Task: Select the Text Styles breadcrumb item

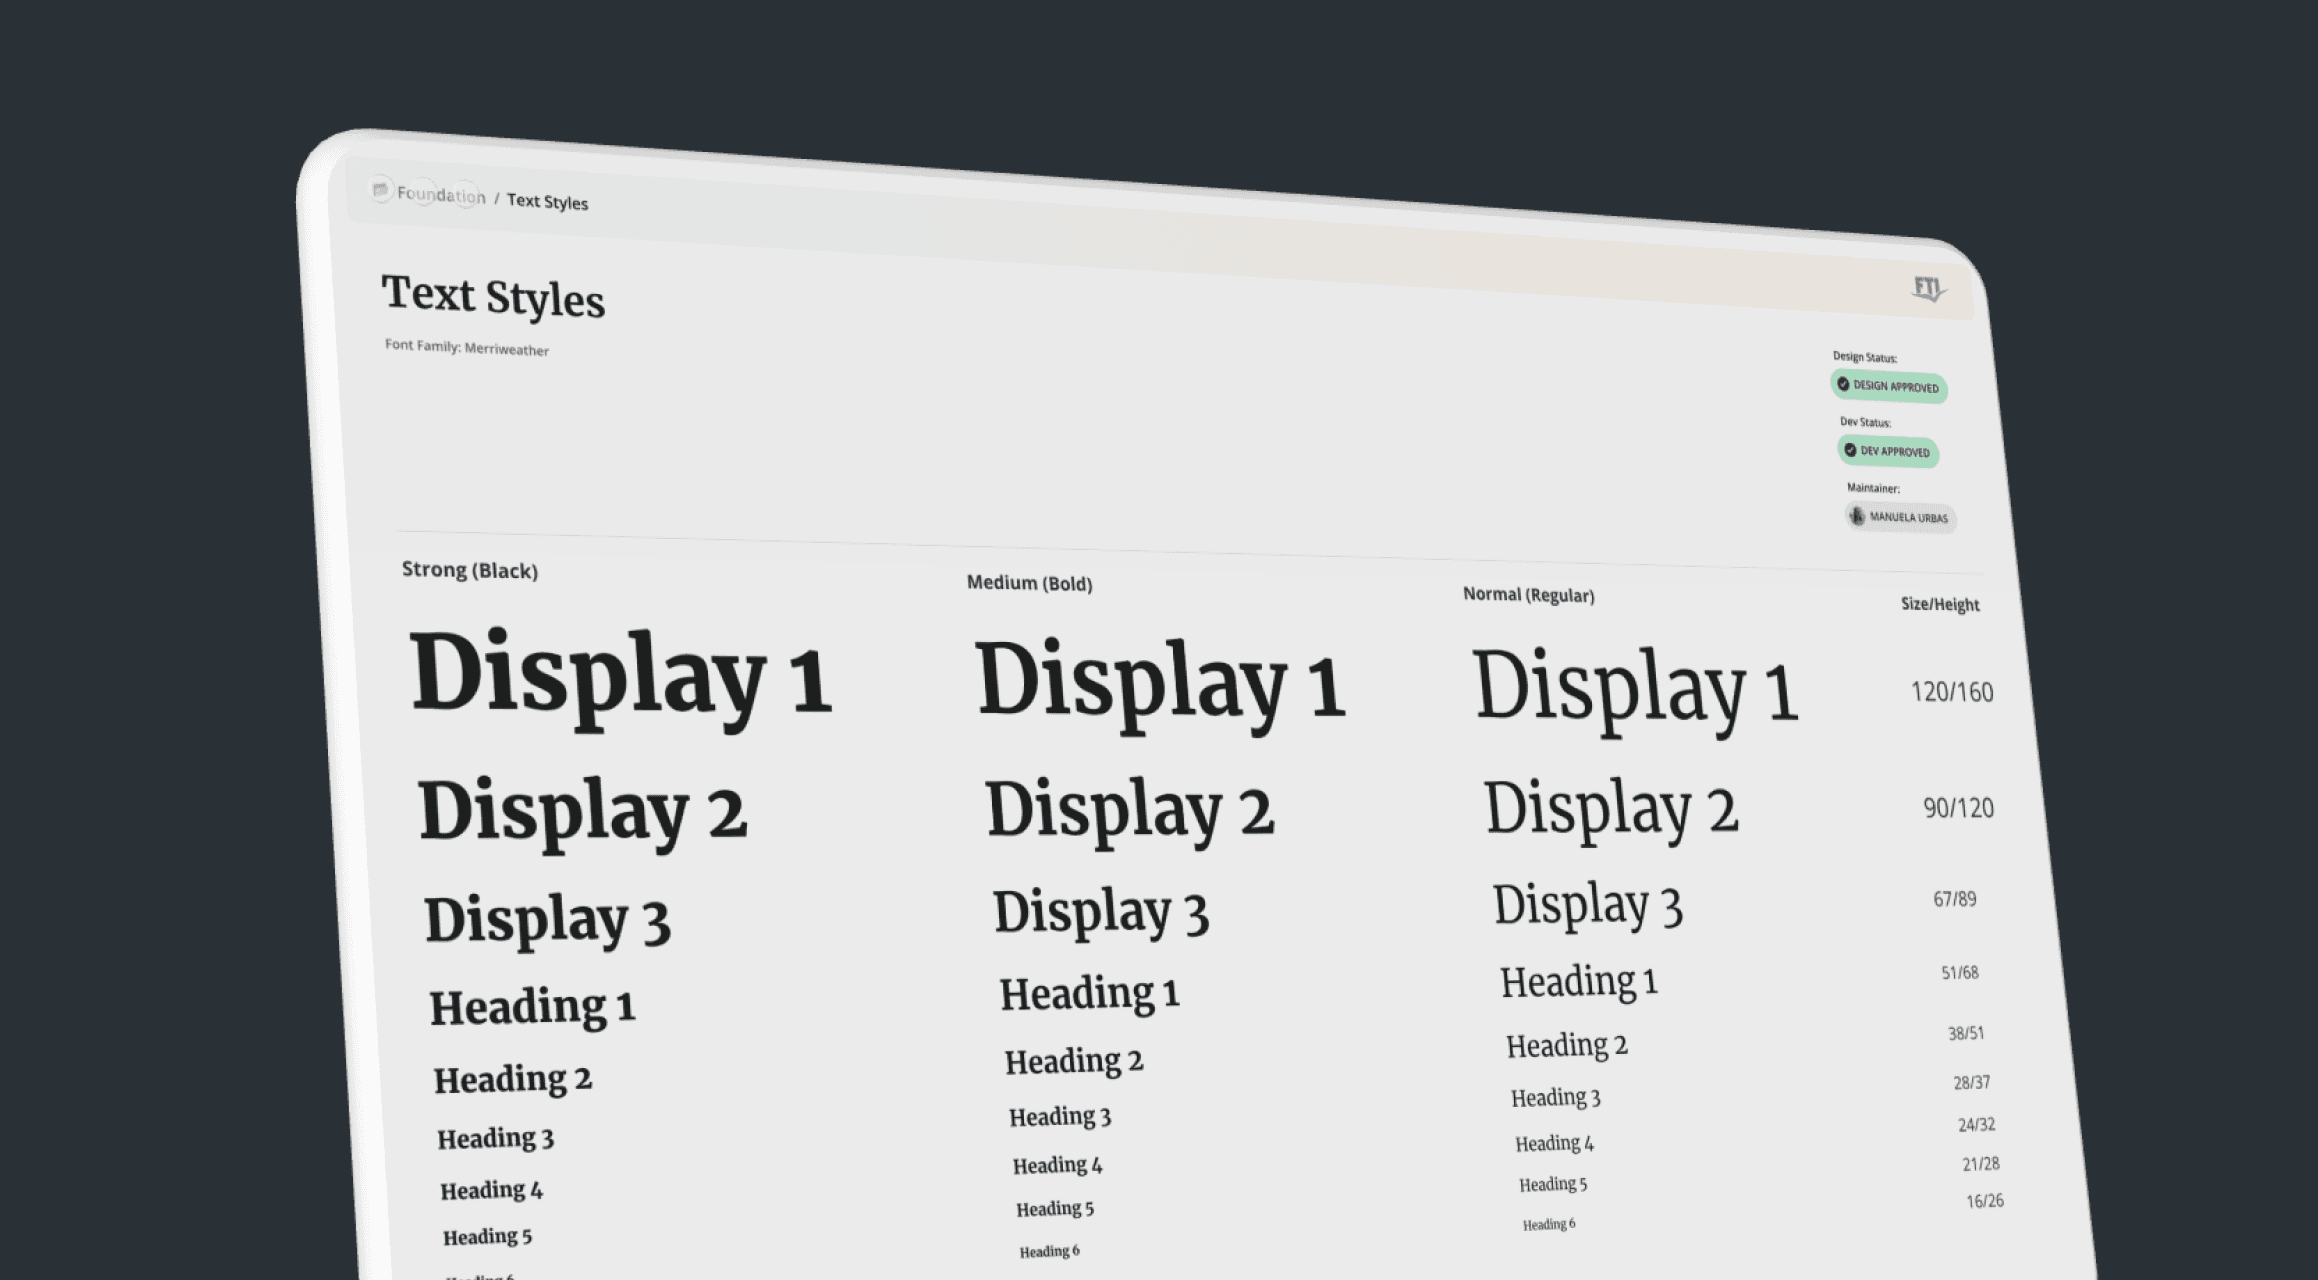Action: [x=547, y=201]
